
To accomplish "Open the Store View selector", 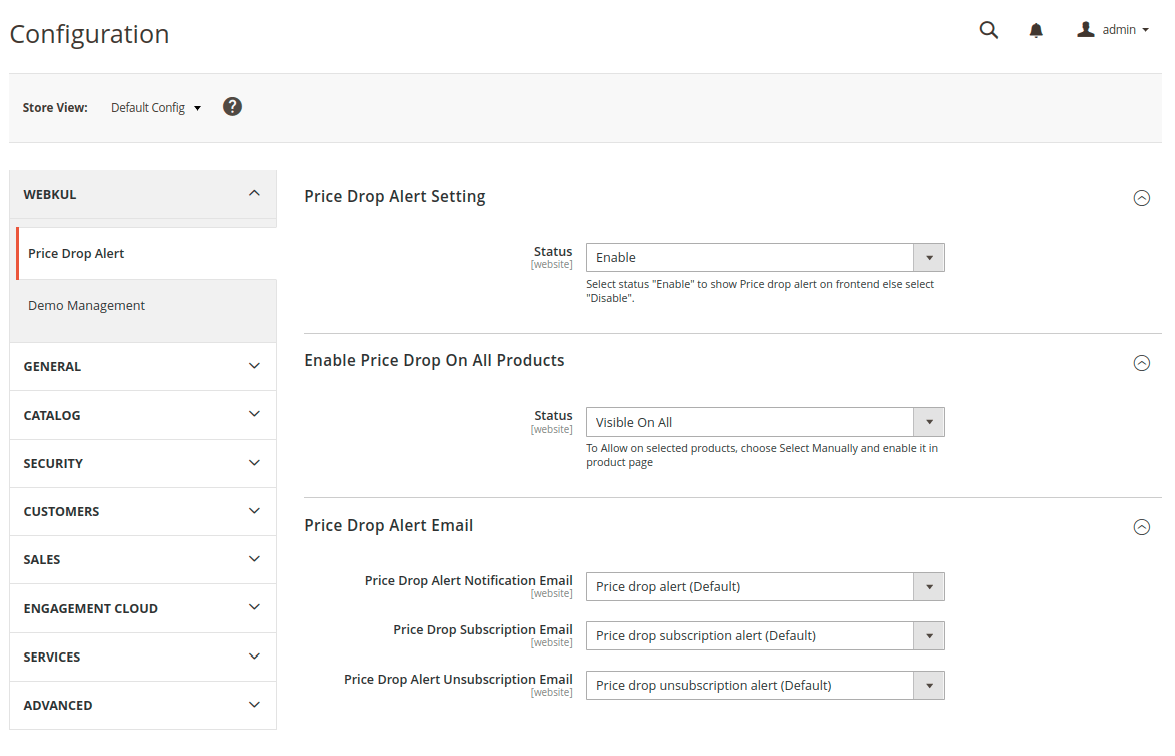I will point(155,107).
